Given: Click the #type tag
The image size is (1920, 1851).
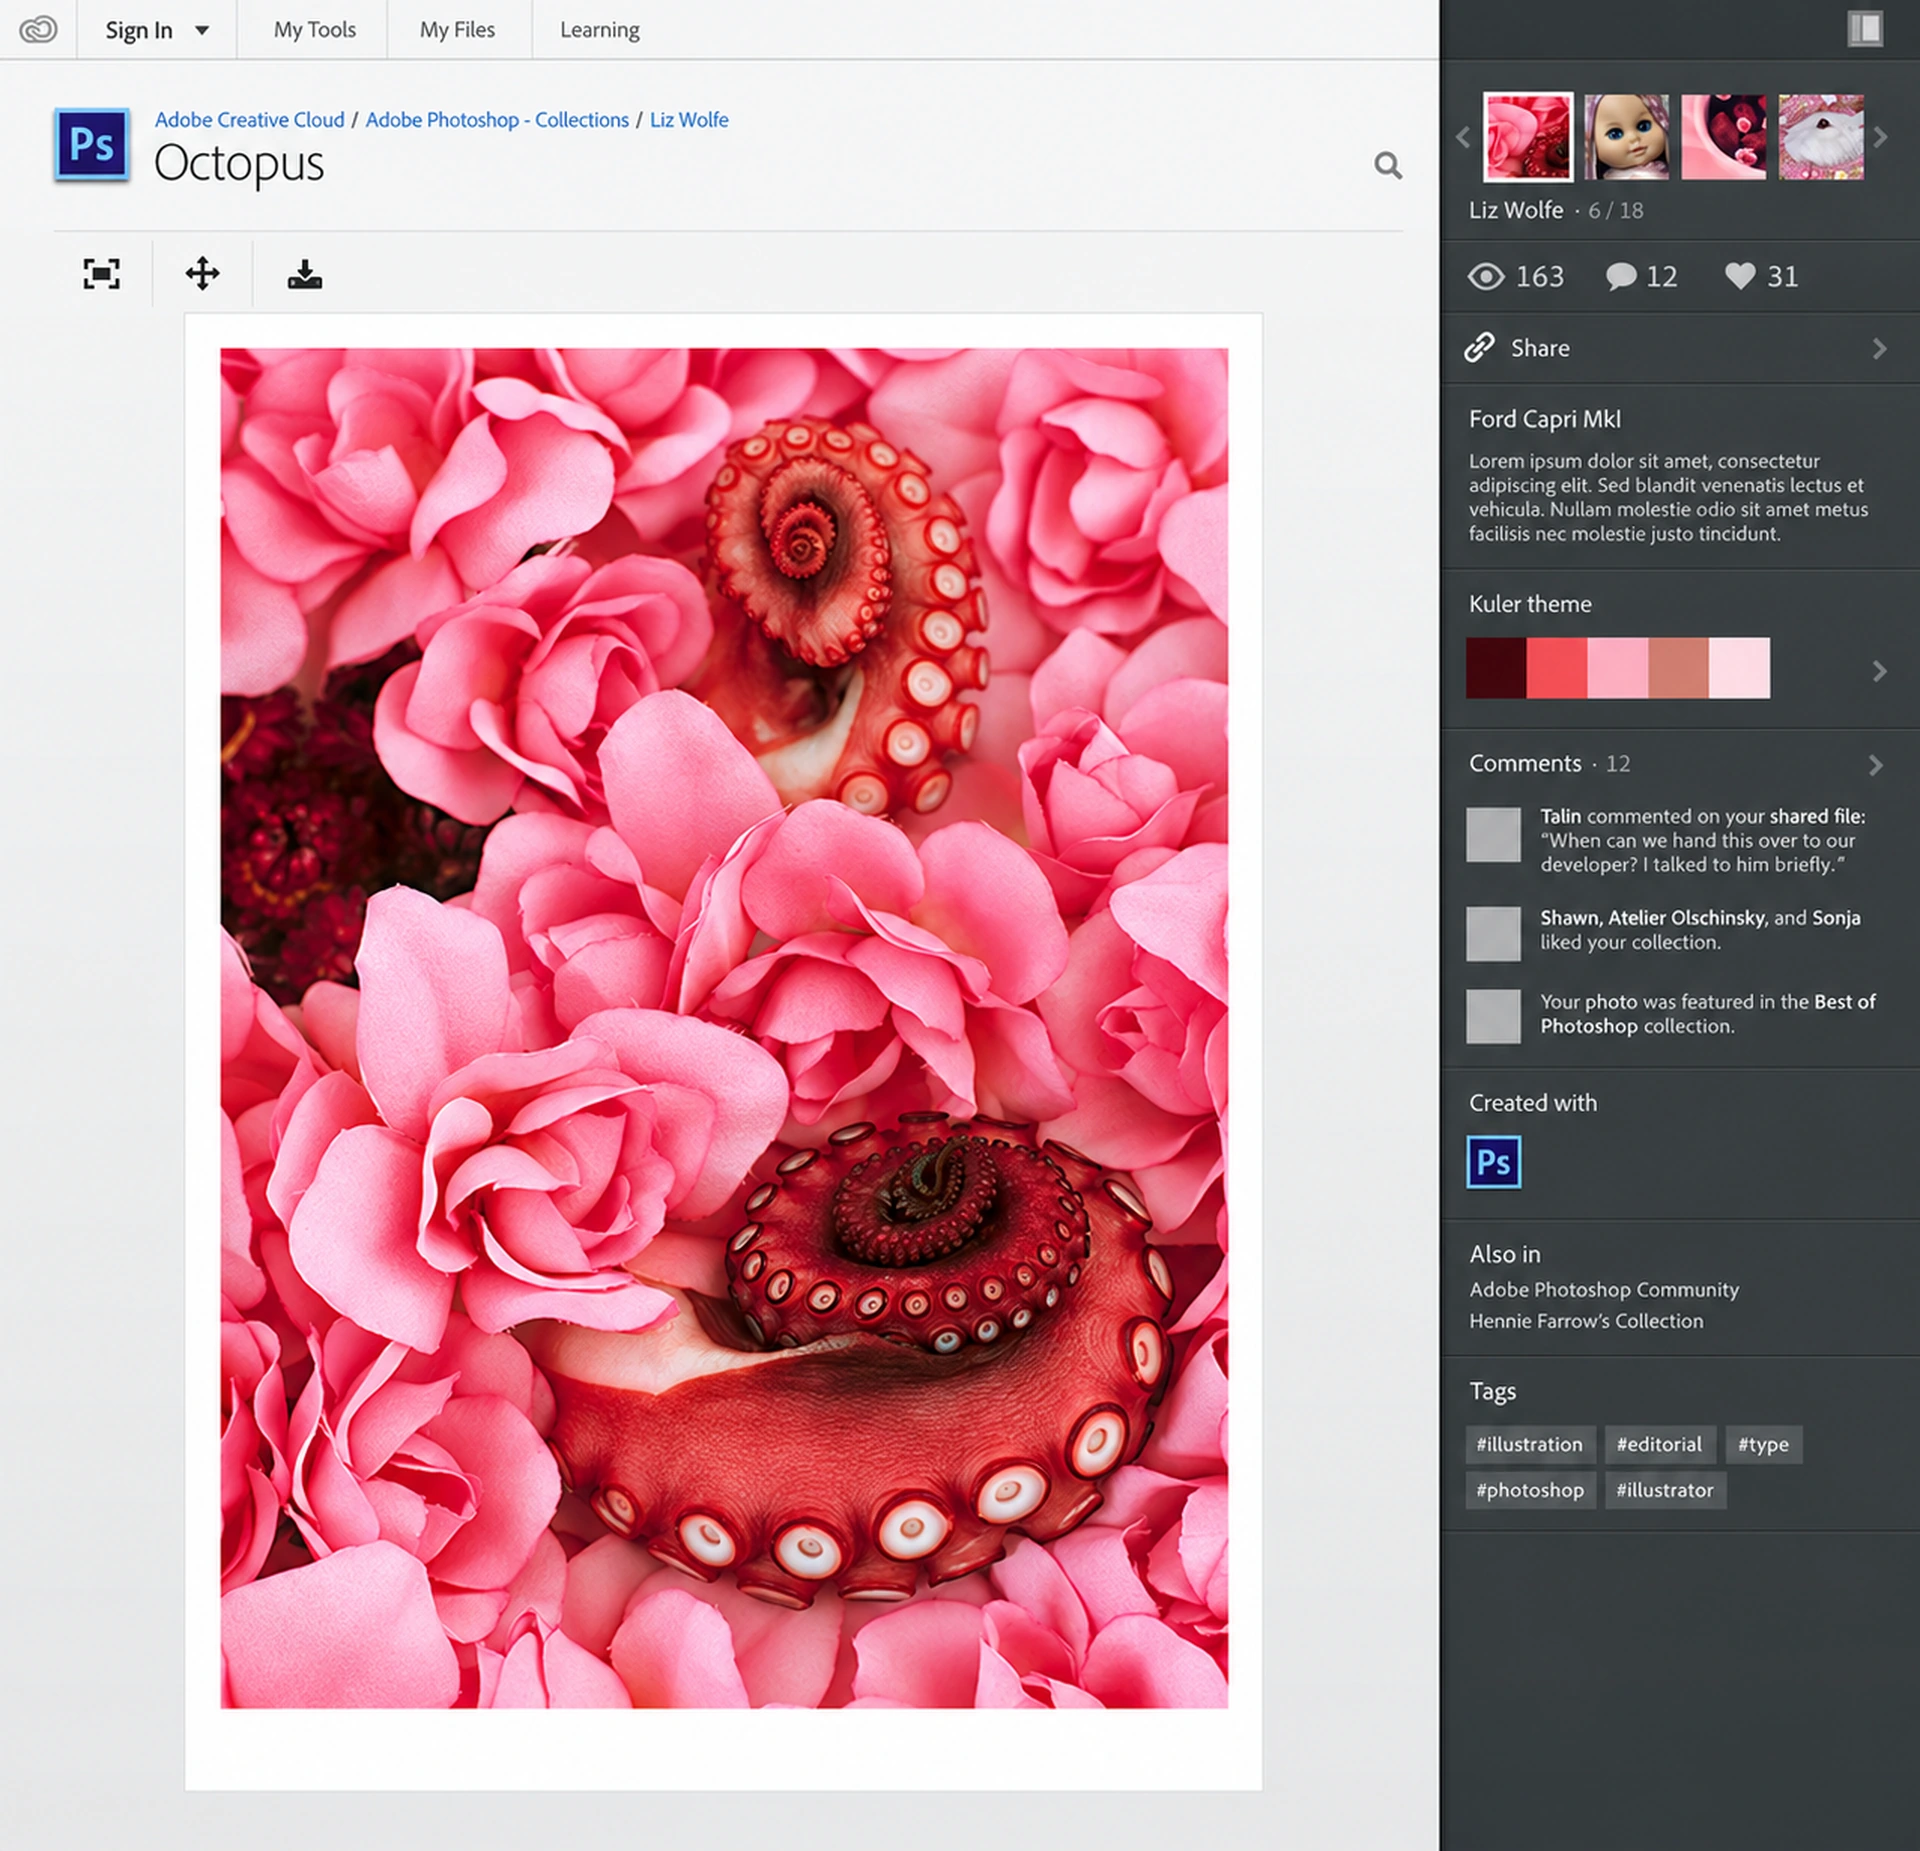Looking at the screenshot, I should 1763,1444.
